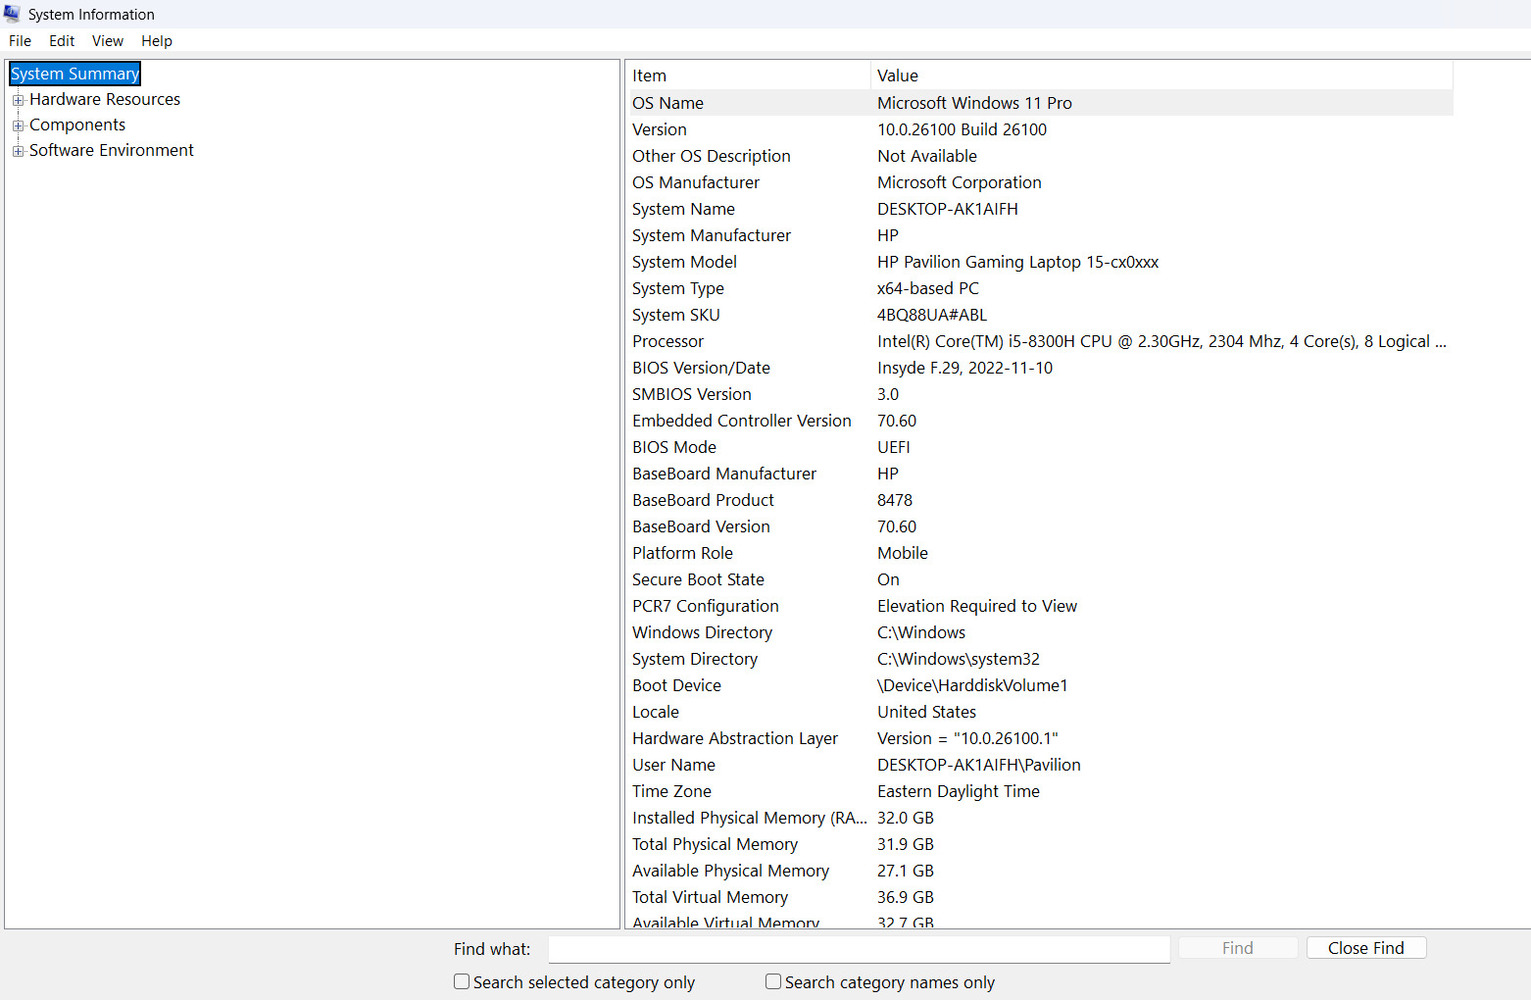The width and height of the screenshot is (1531, 1000).
Task: Enable Search category names only checkbox
Action: (773, 982)
